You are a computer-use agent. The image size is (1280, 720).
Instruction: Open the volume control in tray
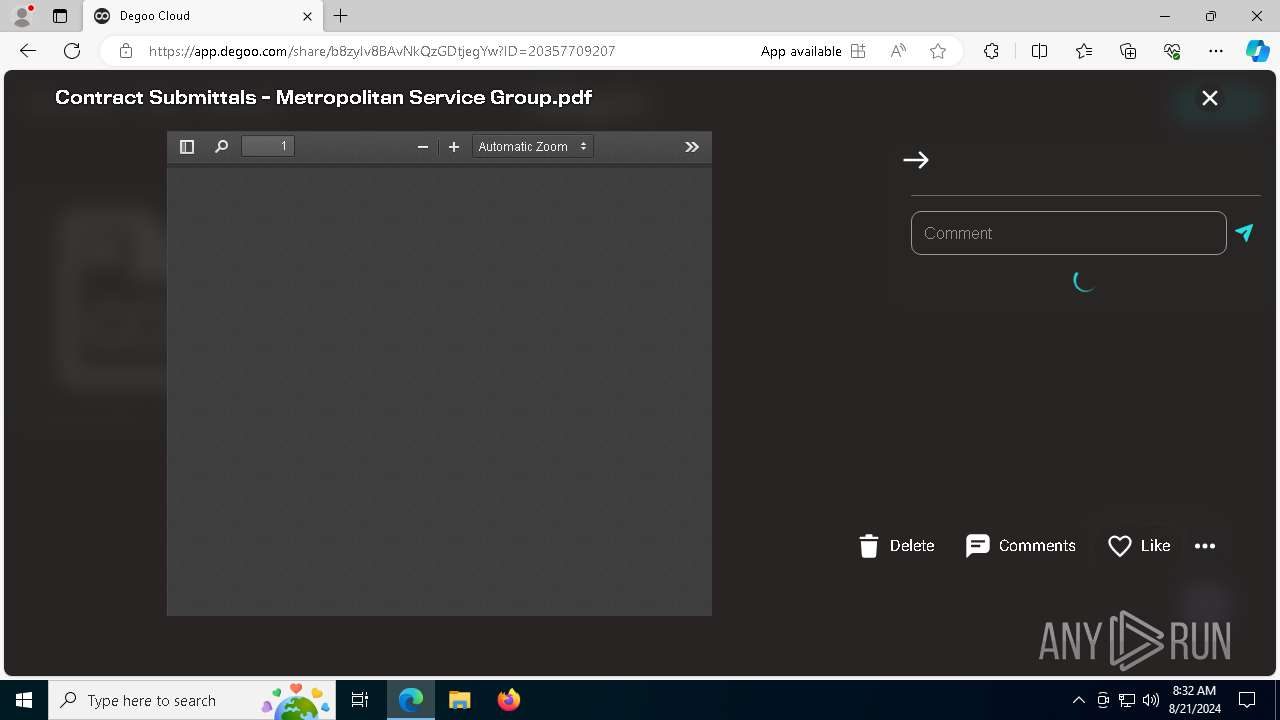1151,700
